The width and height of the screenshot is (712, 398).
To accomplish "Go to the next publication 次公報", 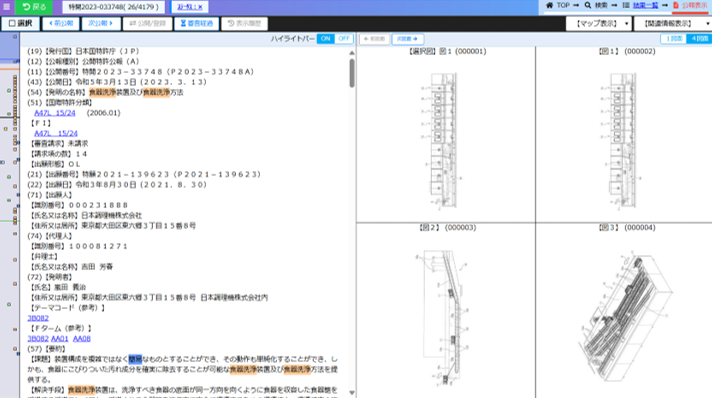I will click(x=100, y=23).
